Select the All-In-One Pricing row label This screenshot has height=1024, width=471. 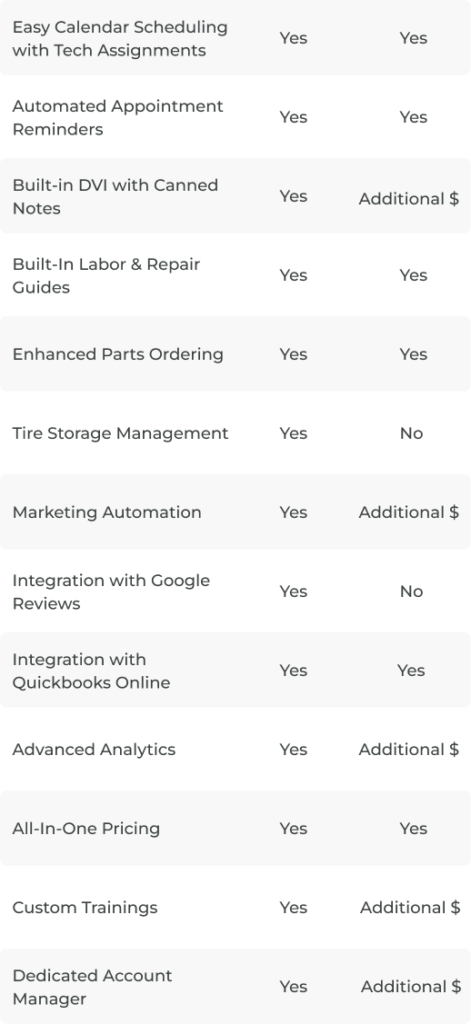[86, 828]
